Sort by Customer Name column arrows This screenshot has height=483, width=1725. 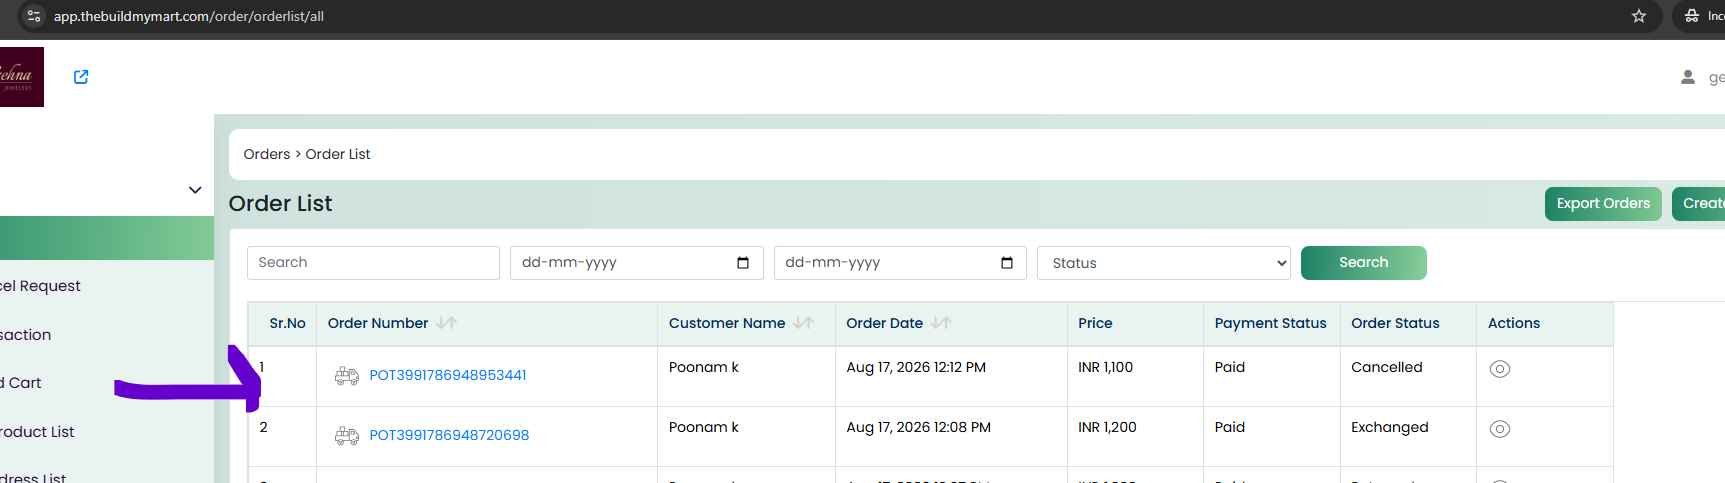click(804, 323)
